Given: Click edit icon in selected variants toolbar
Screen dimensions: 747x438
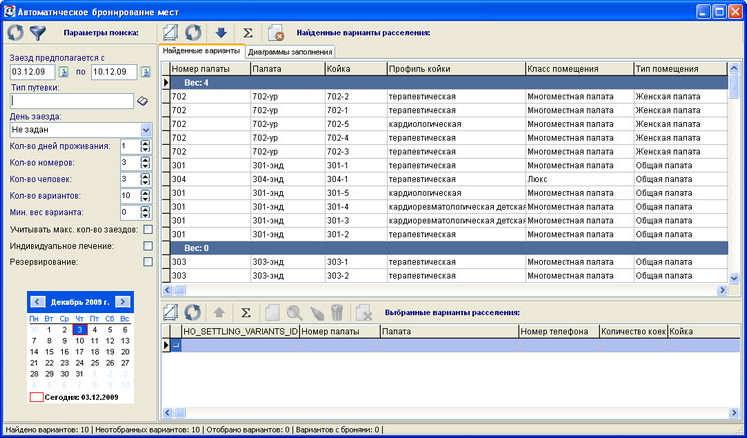Looking at the screenshot, I should tap(171, 313).
